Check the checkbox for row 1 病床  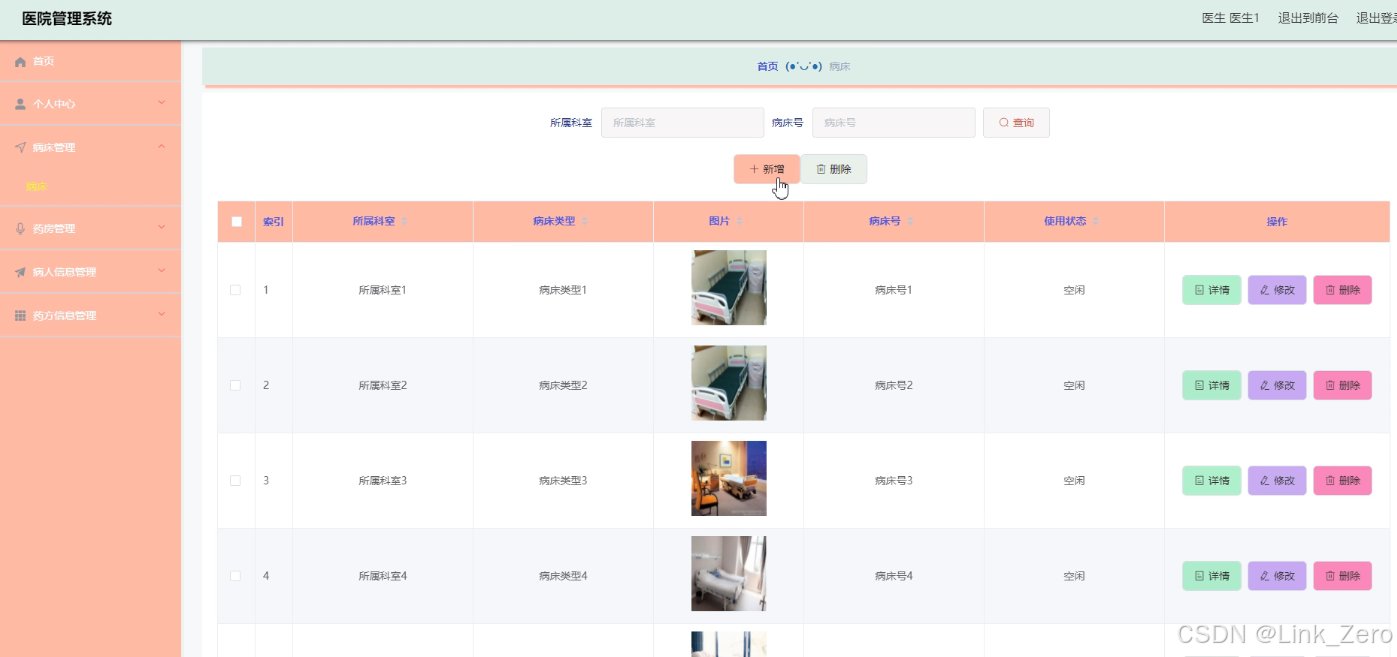235,289
